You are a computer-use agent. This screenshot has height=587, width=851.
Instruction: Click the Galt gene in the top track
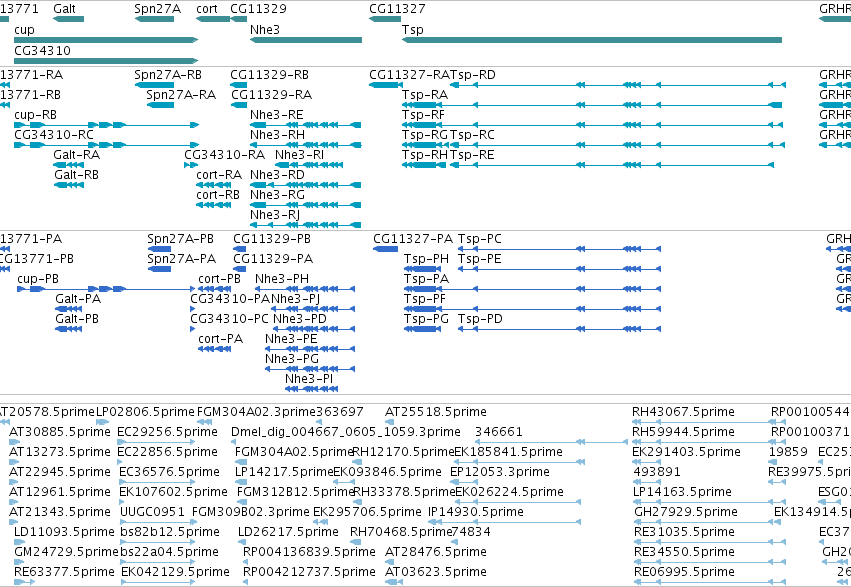(68, 19)
